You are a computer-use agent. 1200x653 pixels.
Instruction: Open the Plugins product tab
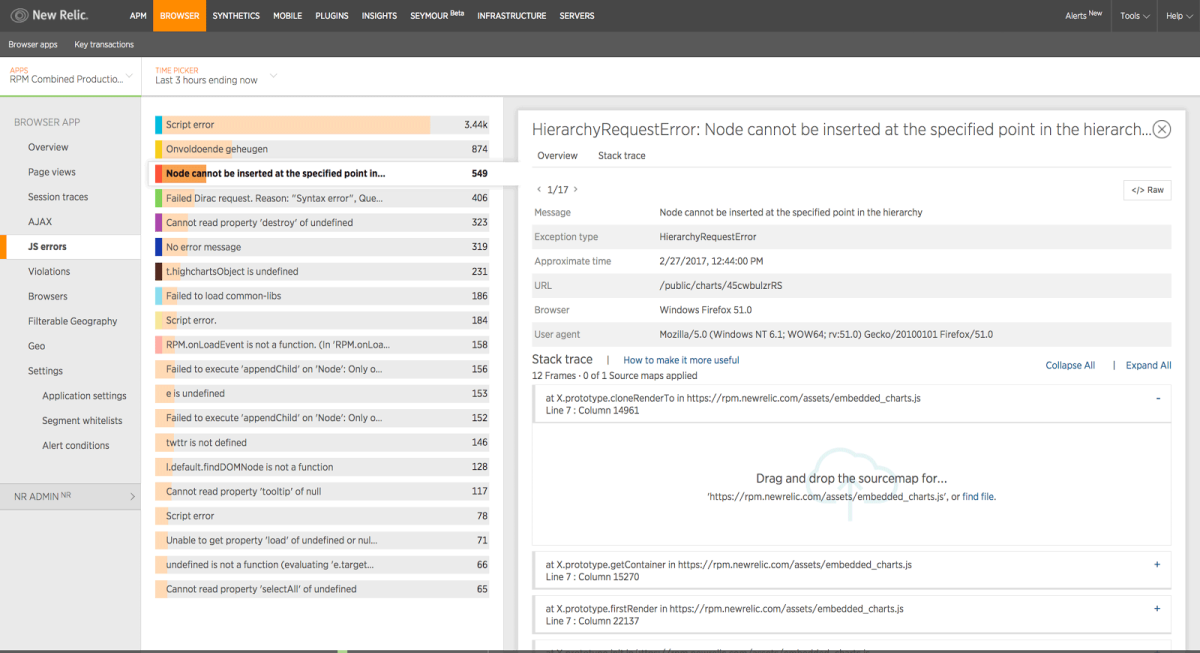click(332, 16)
